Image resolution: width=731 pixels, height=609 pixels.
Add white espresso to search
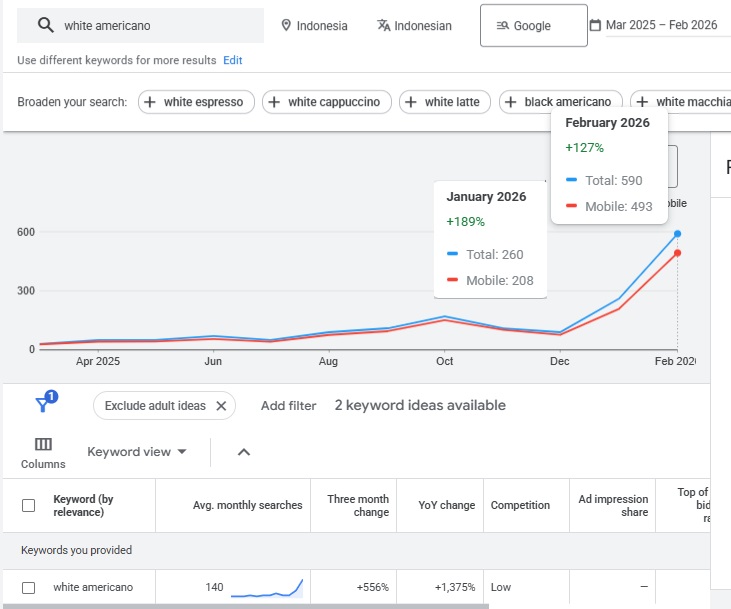coord(195,102)
